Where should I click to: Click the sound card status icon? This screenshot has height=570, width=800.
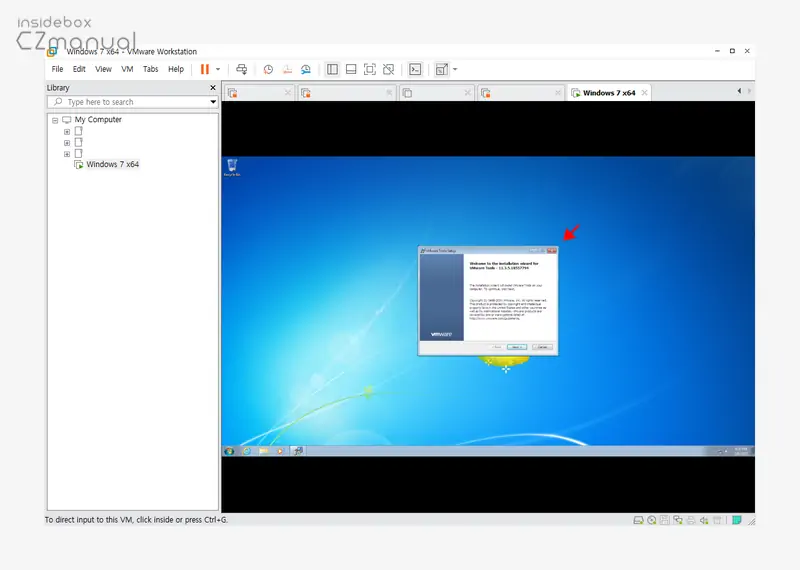(x=704, y=520)
